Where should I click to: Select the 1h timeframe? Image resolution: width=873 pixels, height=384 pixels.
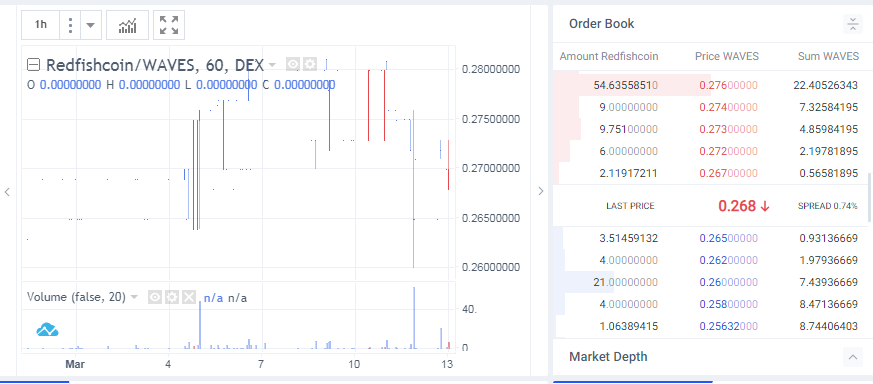pos(41,25)
